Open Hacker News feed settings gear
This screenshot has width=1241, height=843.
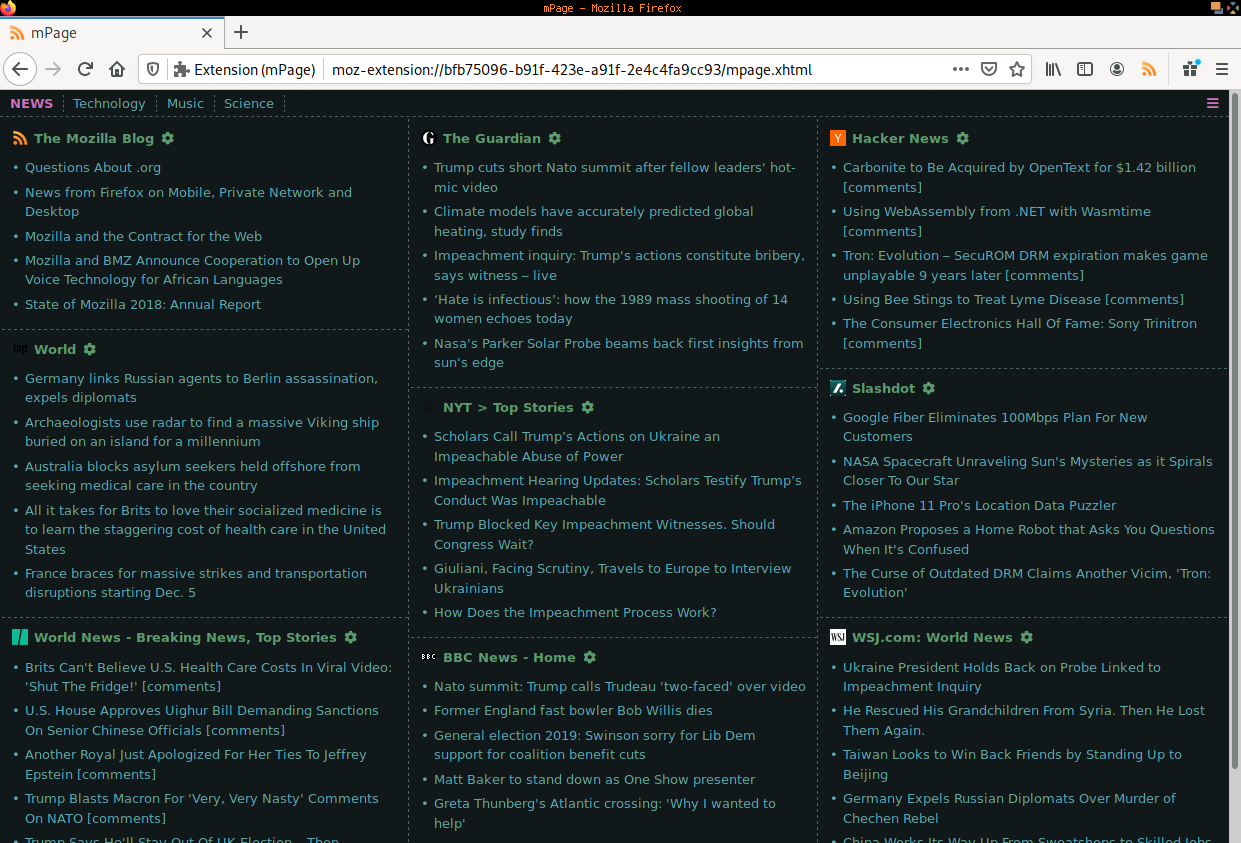963,138
